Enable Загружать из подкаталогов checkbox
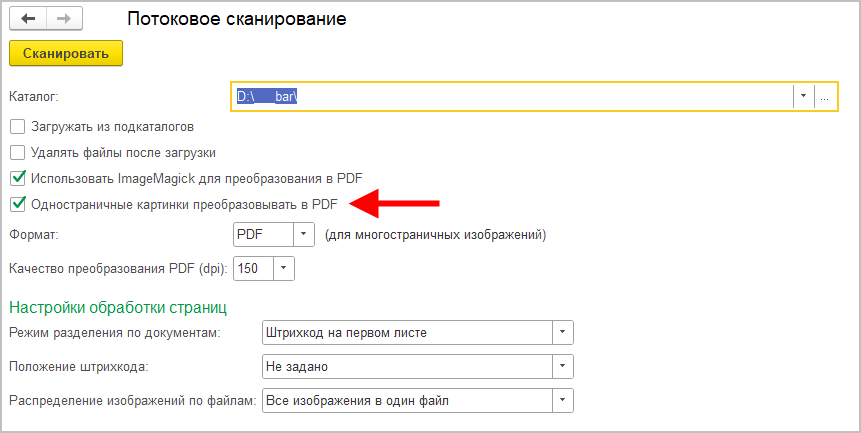Viewport: 861px width, 433px height. tap(17, 127)
